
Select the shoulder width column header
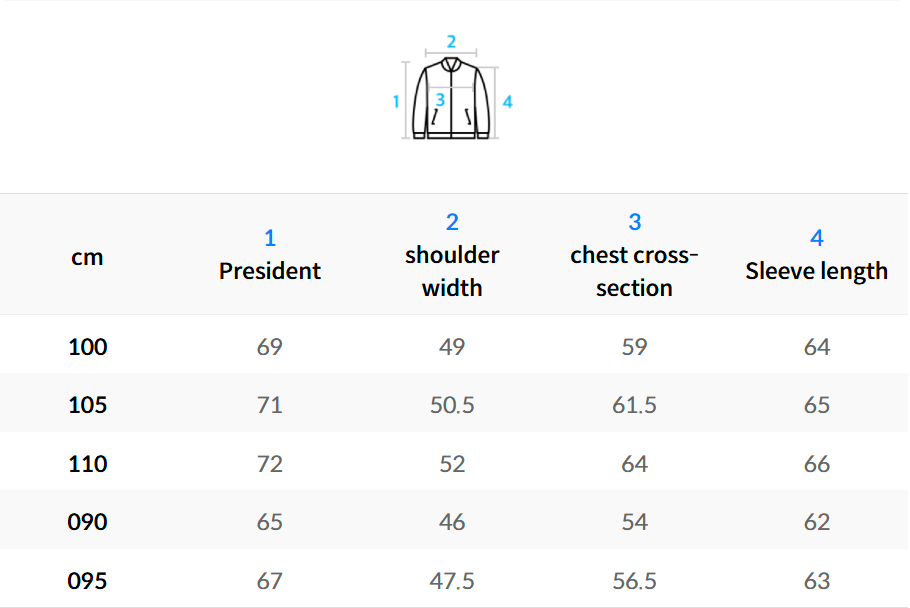(452, 271)
